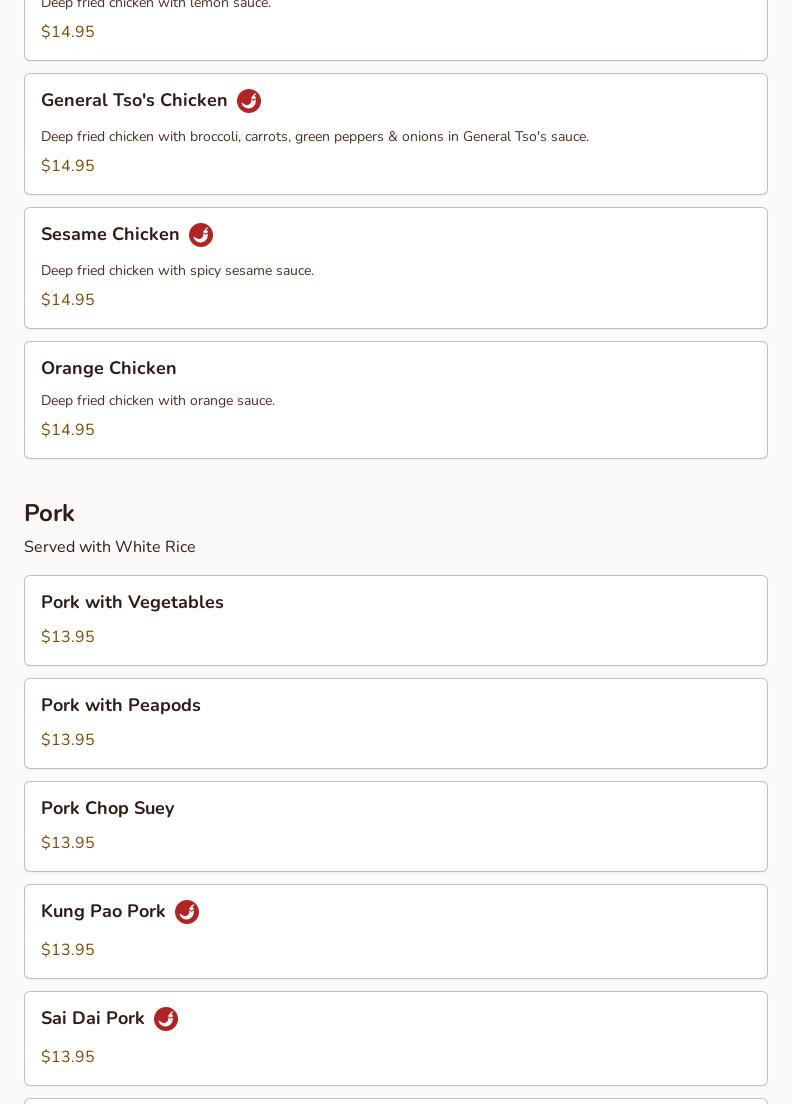The image size is (792, 1104).
Task: Click the $14.95 price under Orange Chicken
Action: coord(68,430)
